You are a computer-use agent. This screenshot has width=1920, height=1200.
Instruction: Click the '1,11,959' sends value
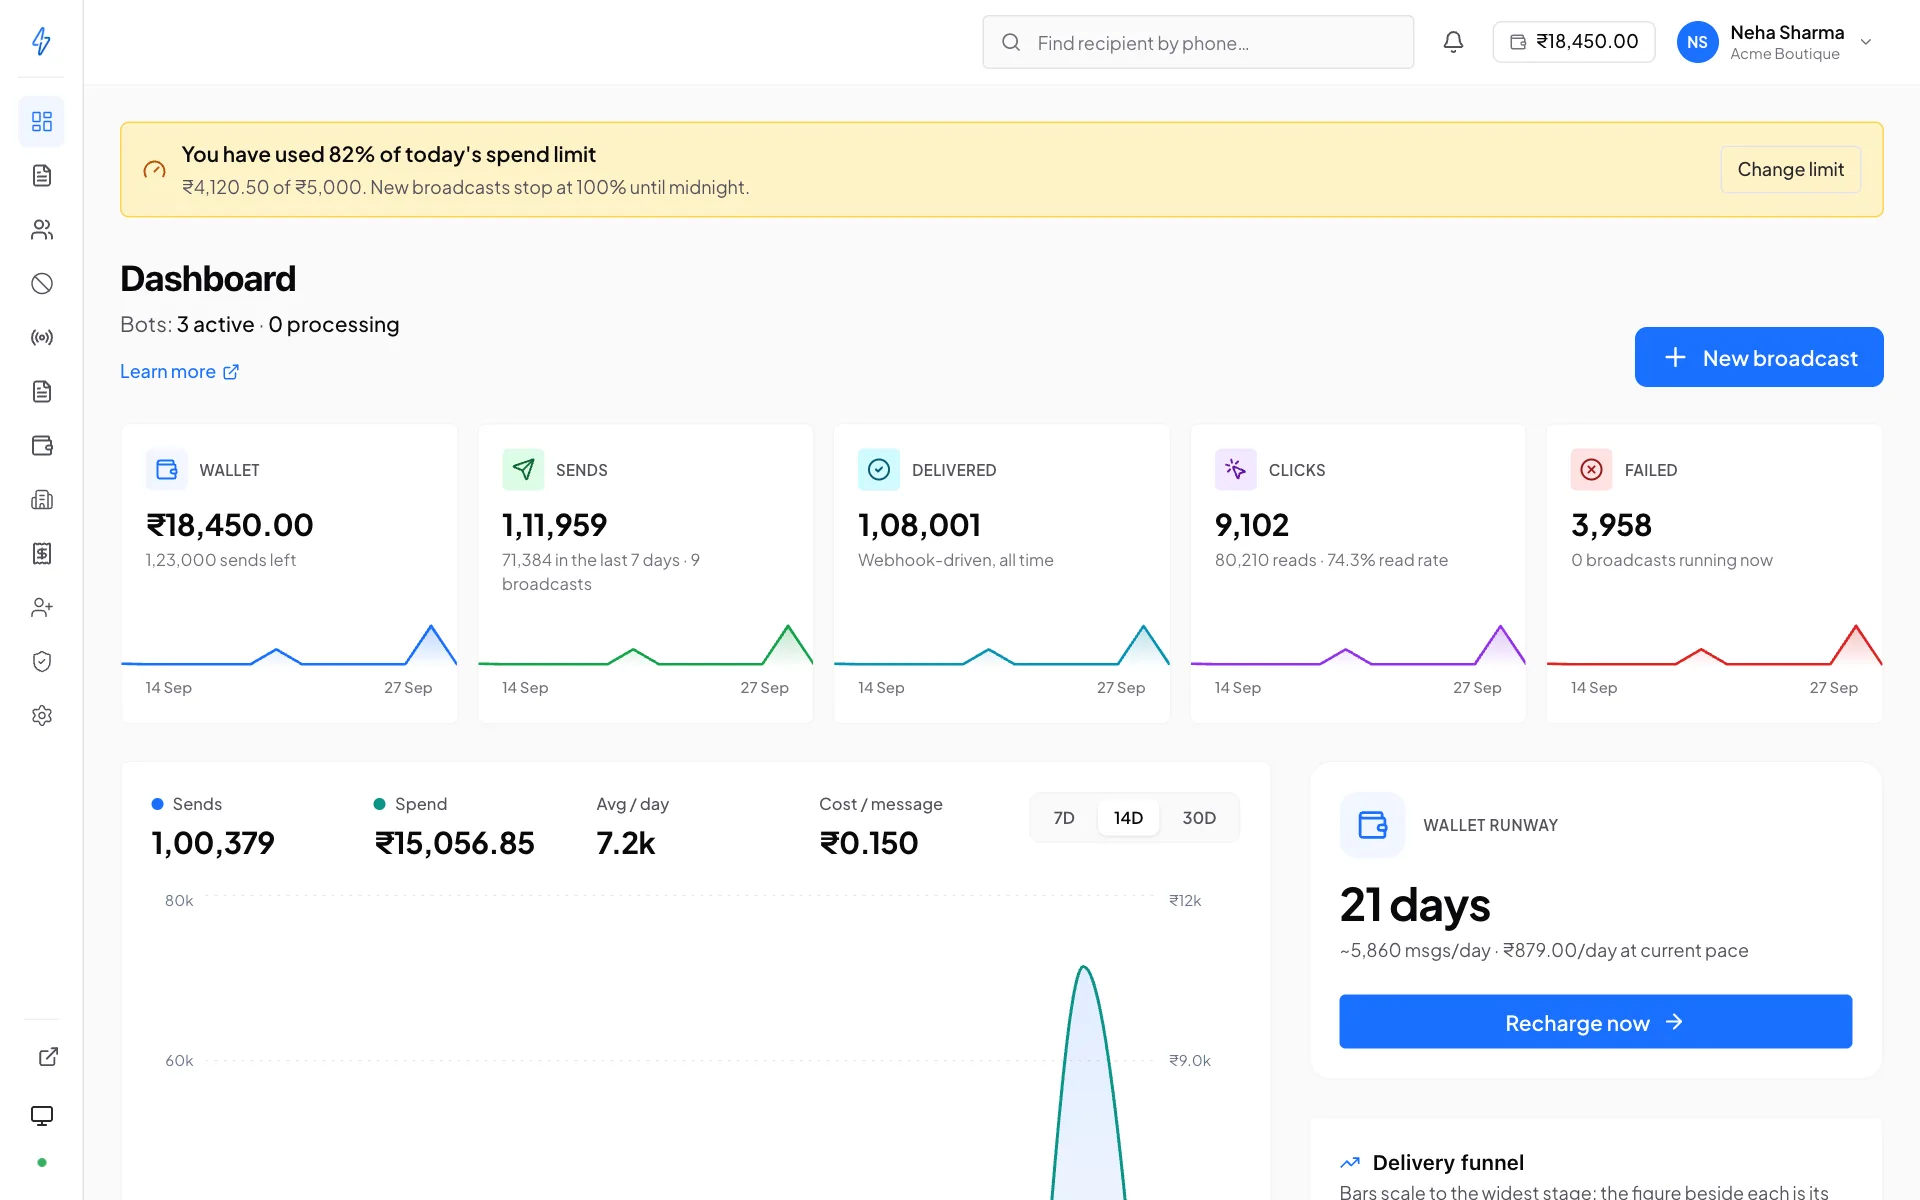pyautogui.click(x=554, y=525)
